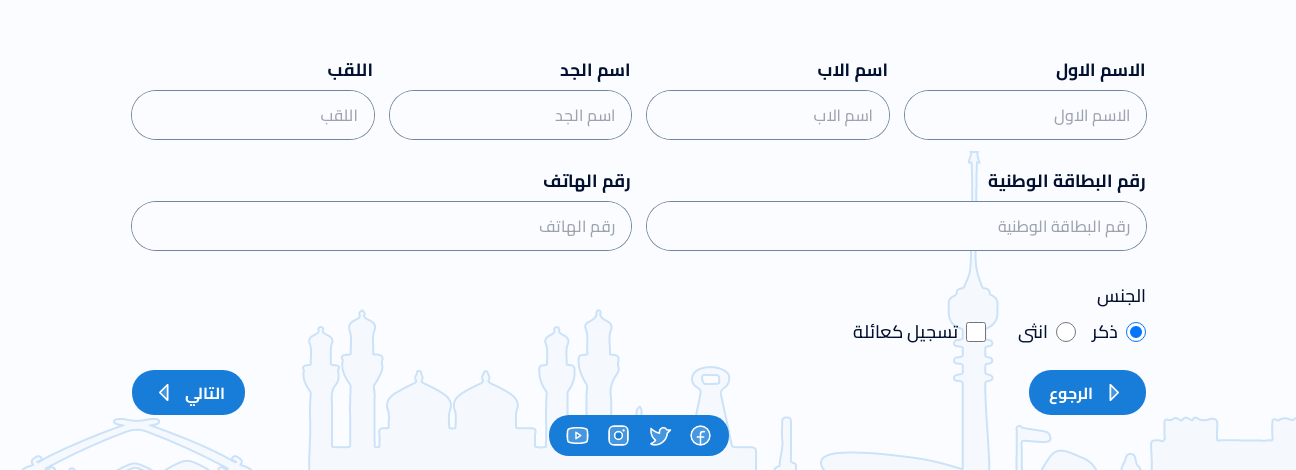Click the الجنس section label

(x=1121, y=296)
